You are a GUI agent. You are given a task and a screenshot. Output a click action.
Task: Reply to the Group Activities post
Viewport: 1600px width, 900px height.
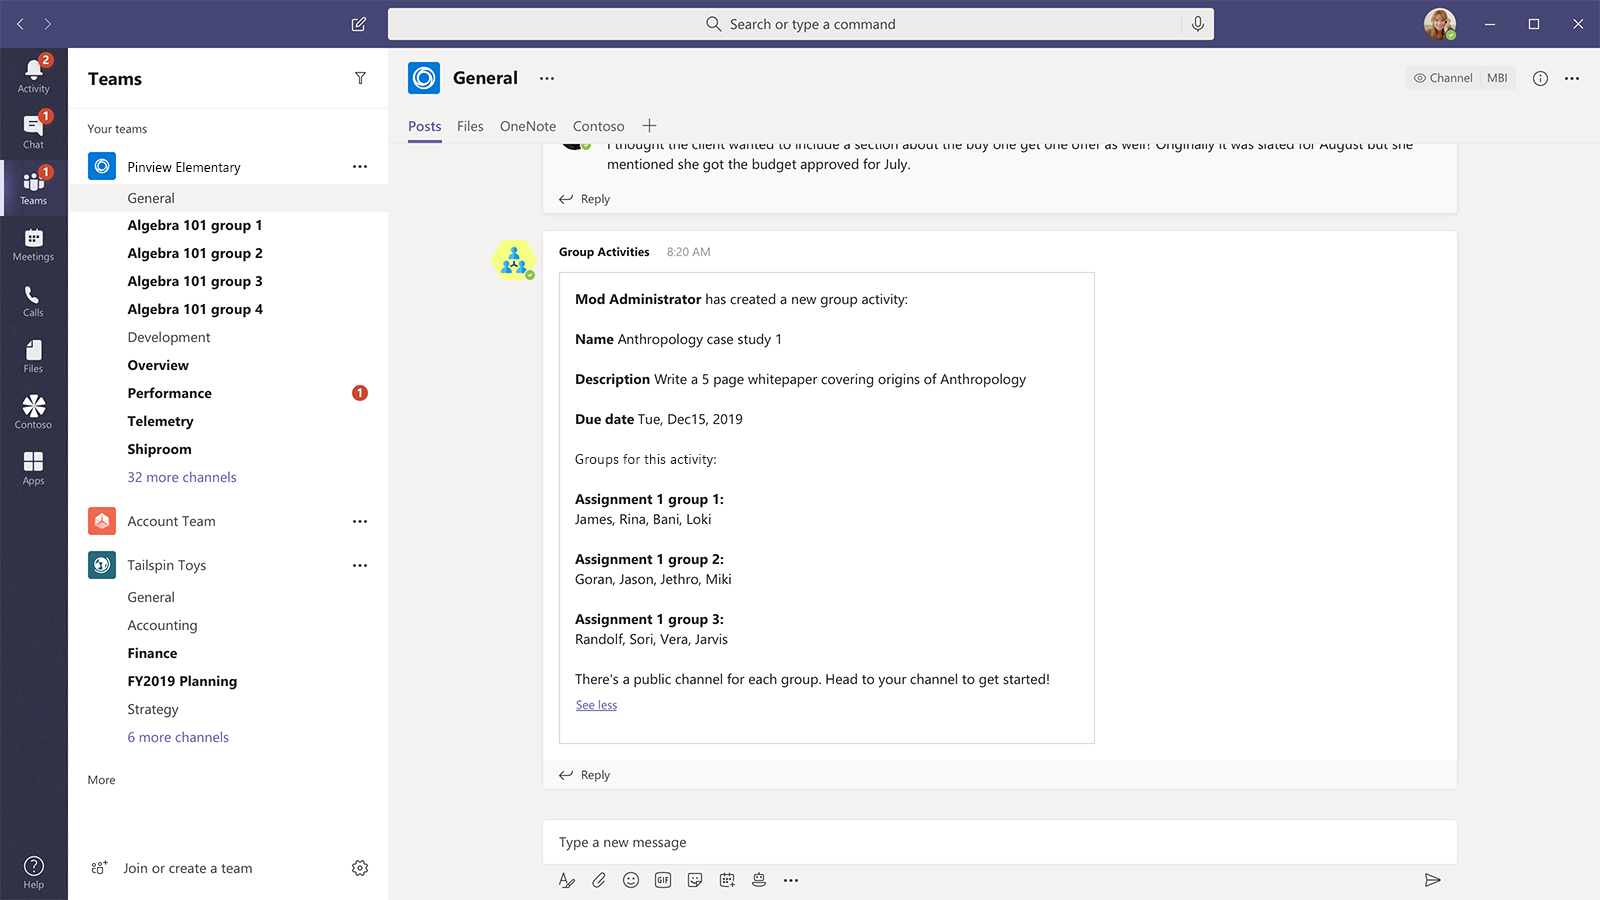point(585,775)
